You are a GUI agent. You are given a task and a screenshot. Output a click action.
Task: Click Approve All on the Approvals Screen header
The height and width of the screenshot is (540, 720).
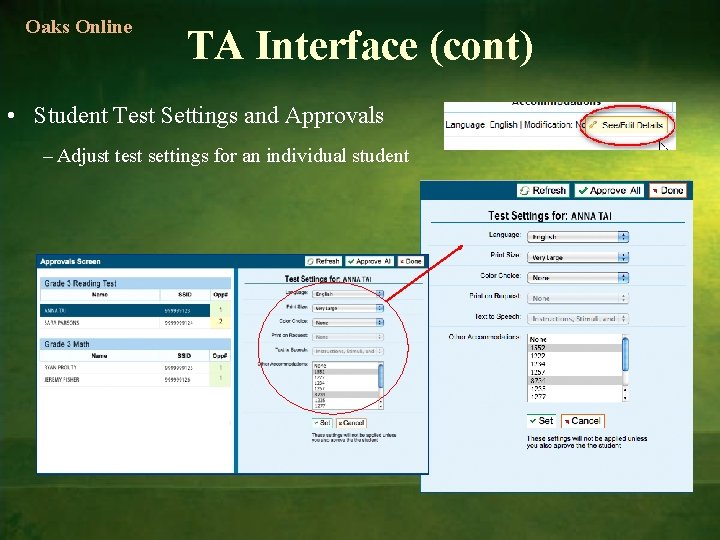pos(369,261)
